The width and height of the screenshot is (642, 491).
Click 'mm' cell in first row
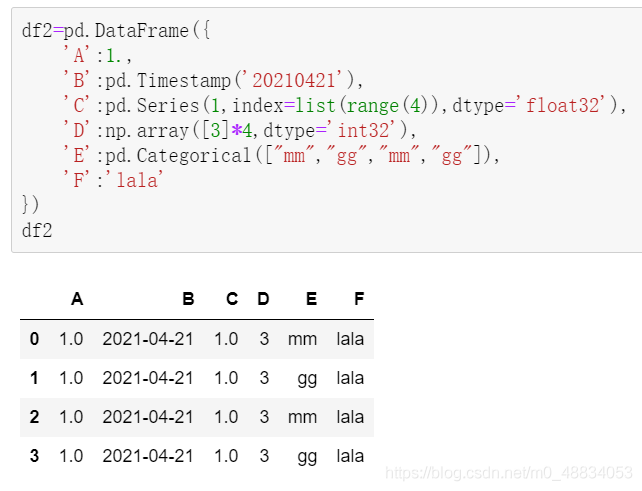pos(303,339)
